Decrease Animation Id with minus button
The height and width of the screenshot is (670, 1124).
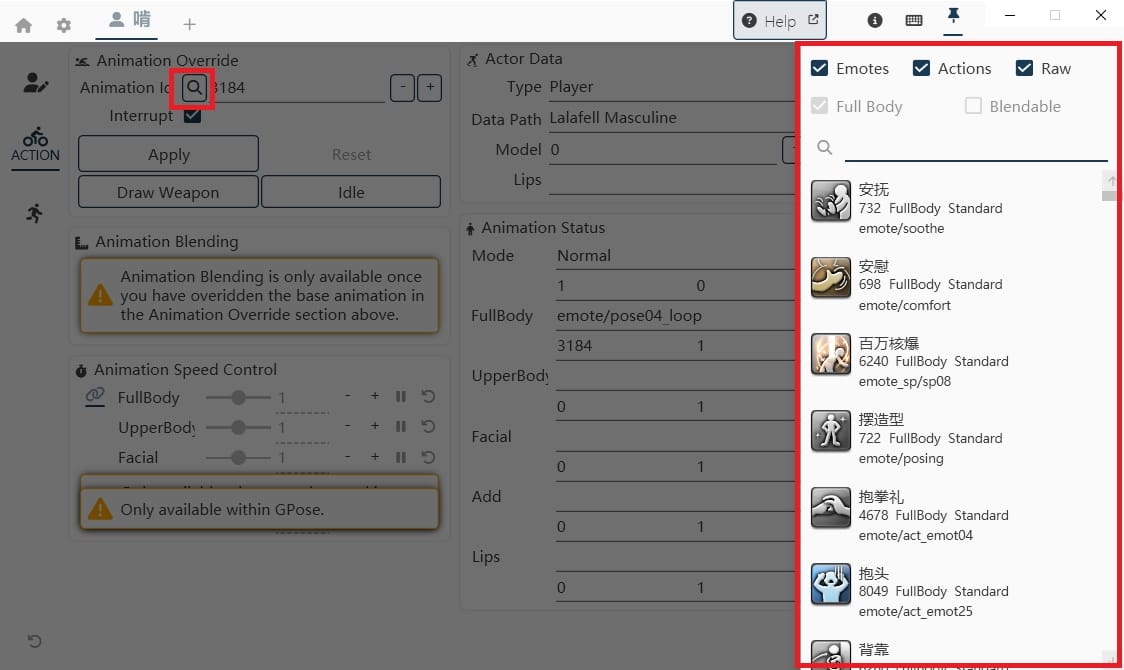point(402,87)
